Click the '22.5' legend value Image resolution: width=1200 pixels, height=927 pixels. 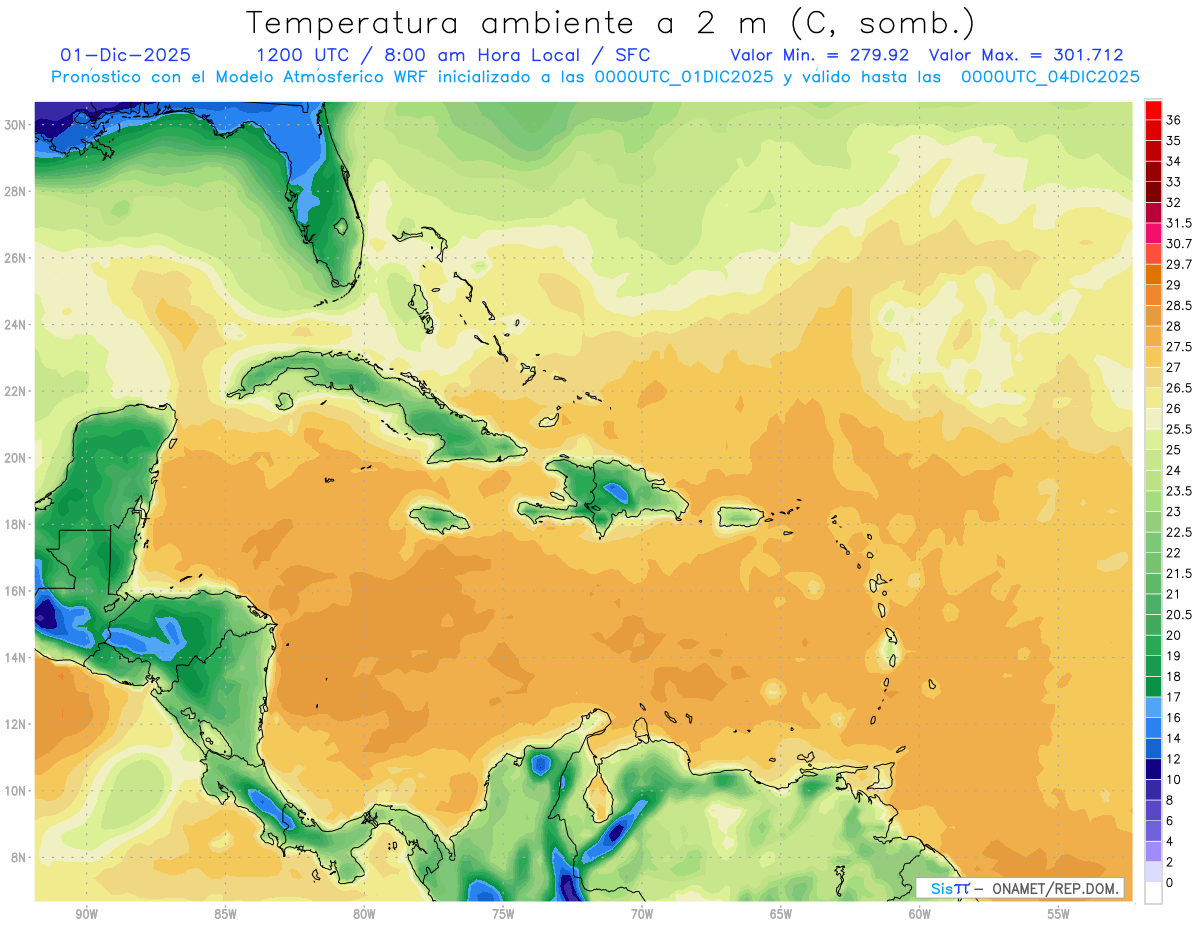pos(1179,532)
